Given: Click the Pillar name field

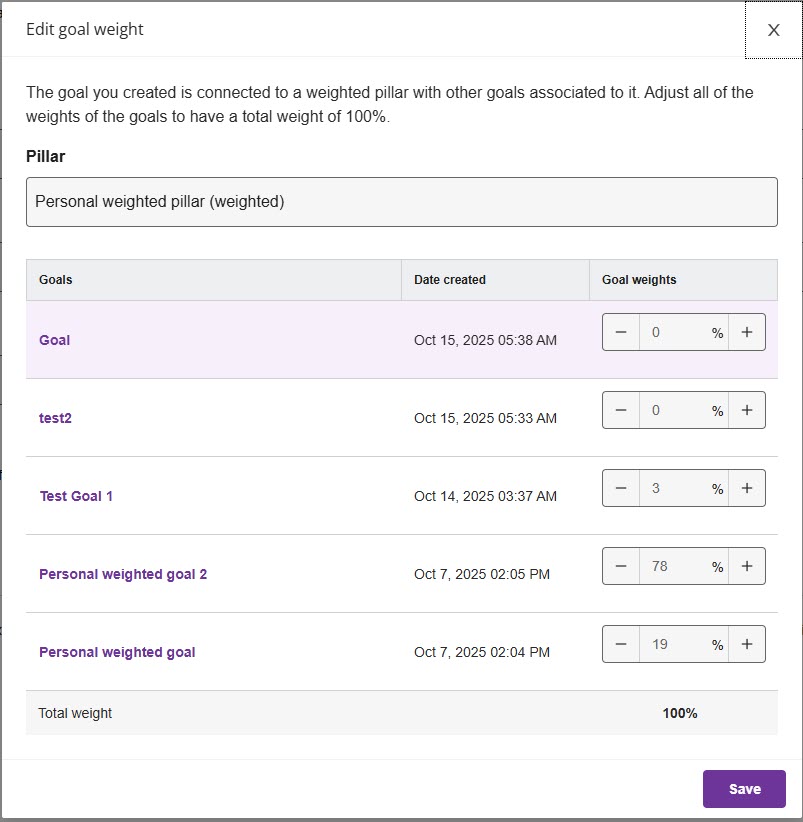Looking at the screenshot, I should (401, 202).
